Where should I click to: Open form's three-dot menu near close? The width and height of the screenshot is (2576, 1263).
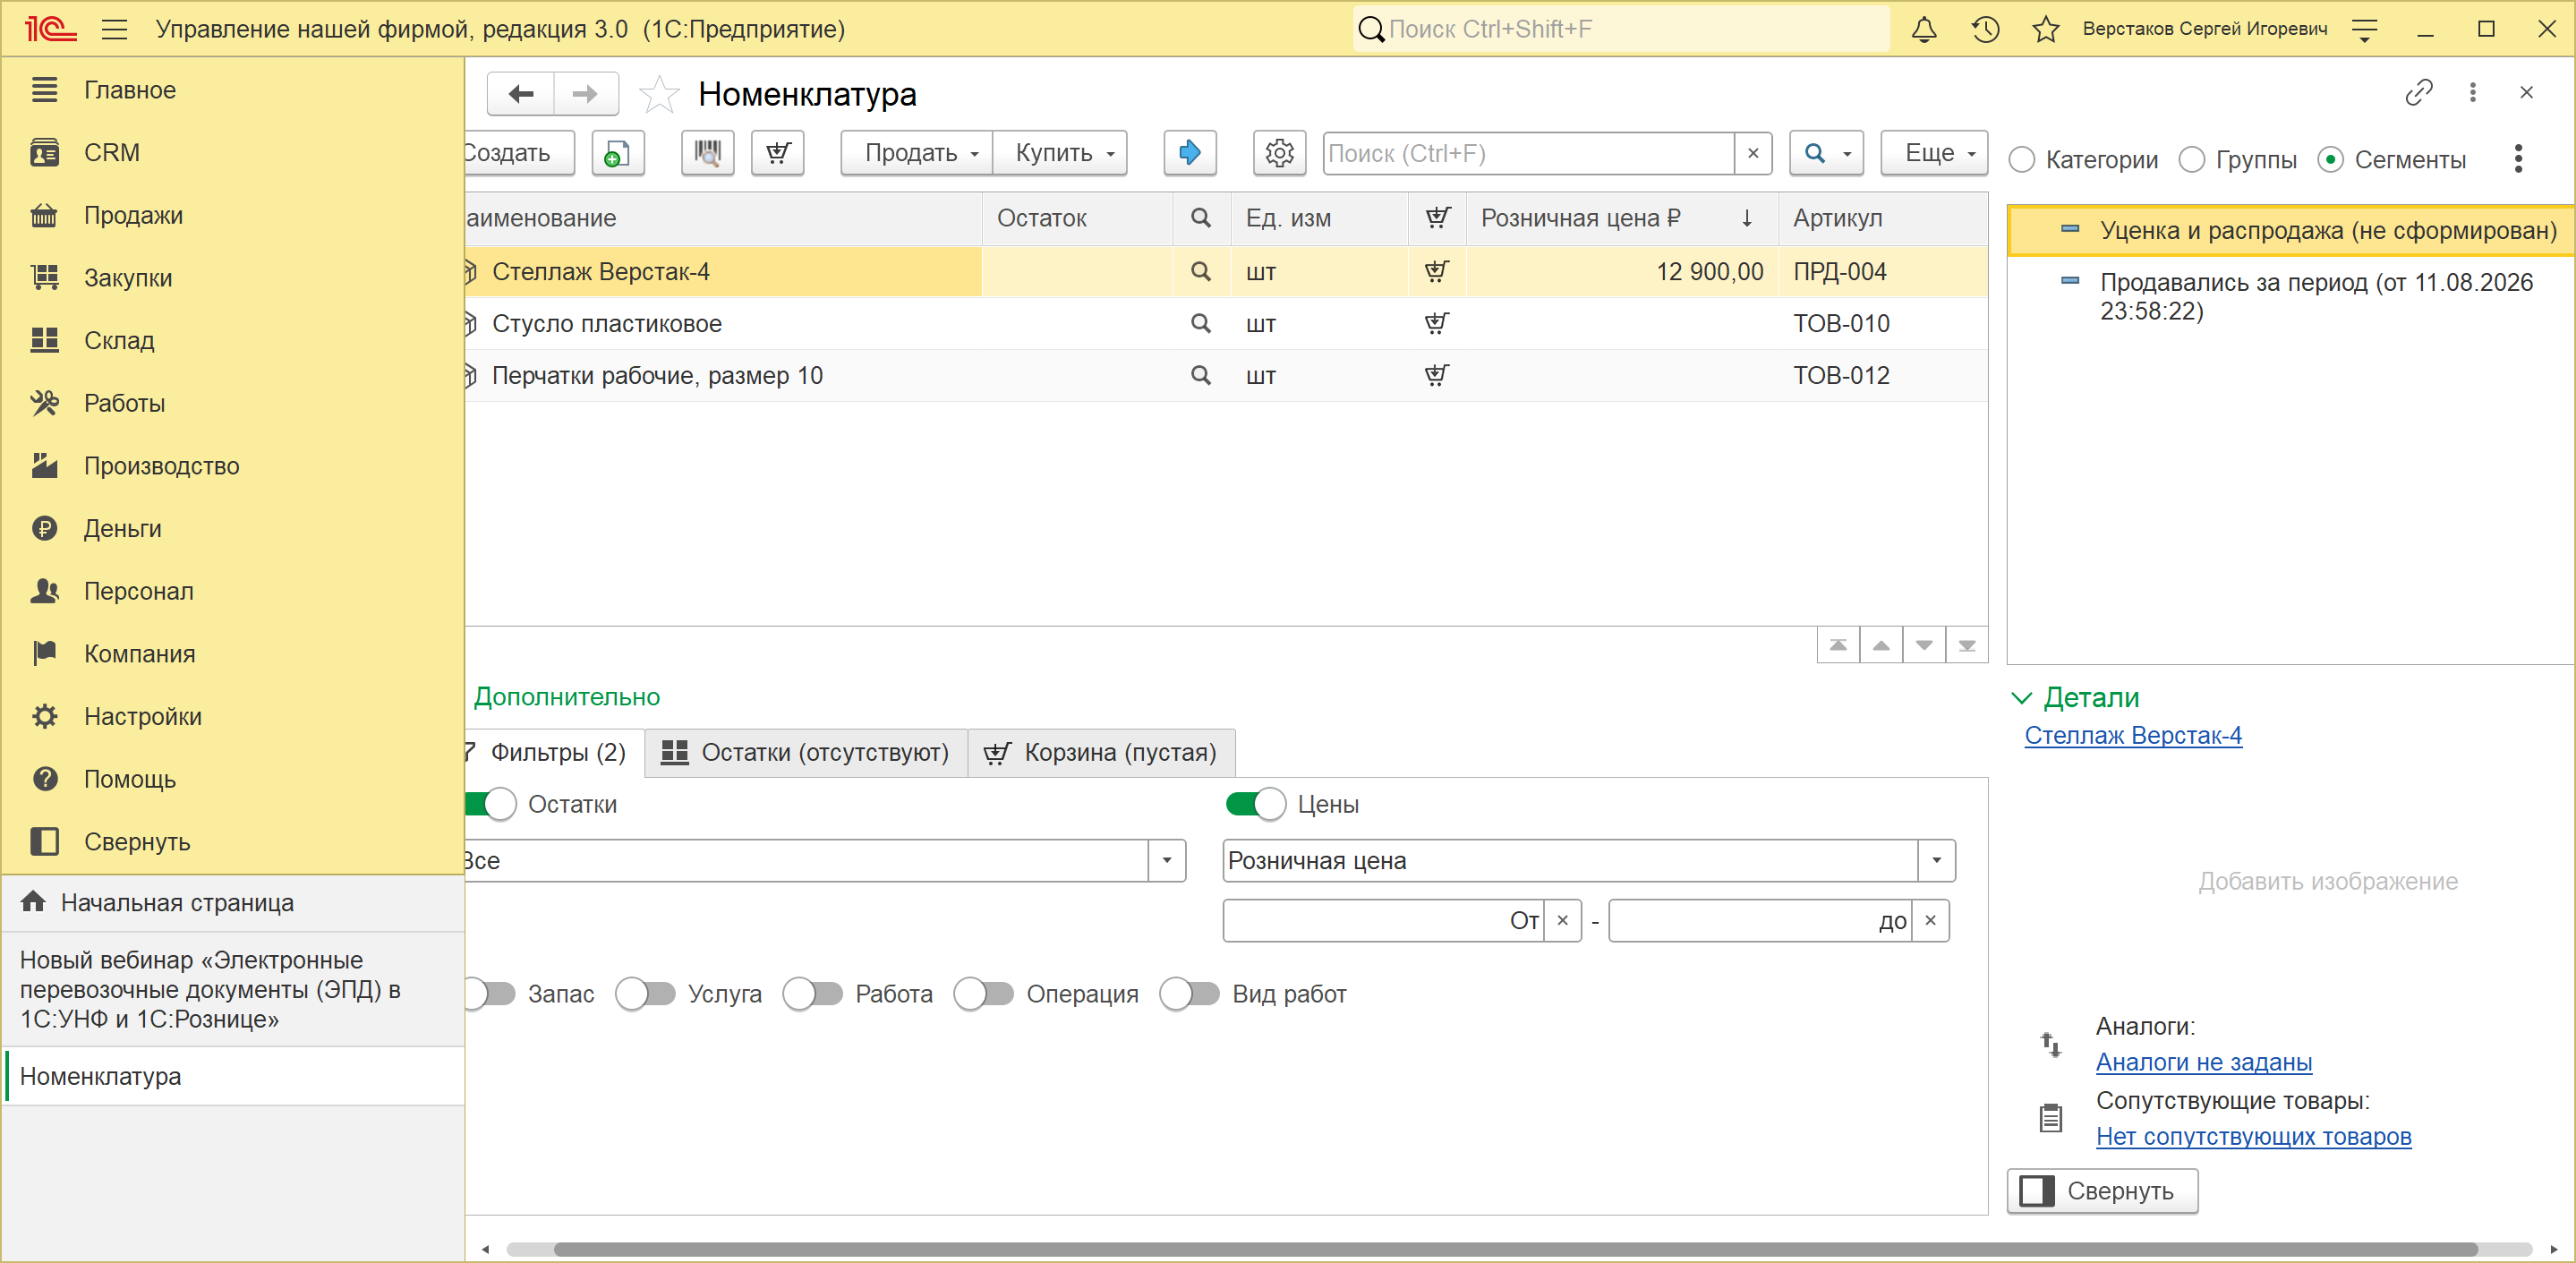[x=2472, y=93]
